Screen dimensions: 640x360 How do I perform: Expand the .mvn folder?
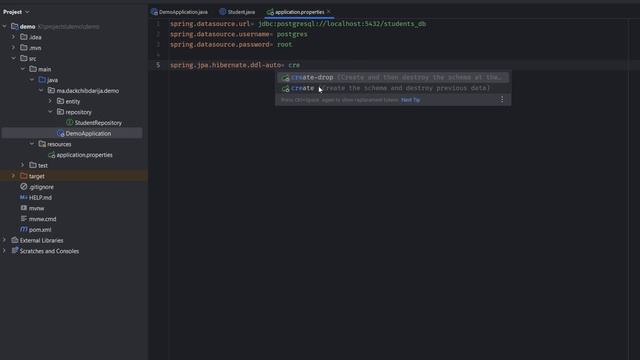pyautogui.click(x=13, y=48)
